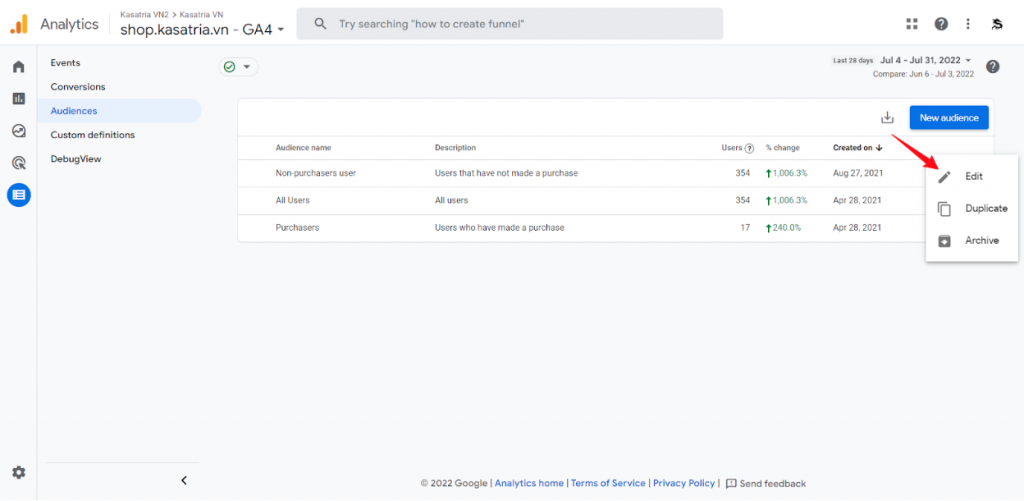Viewport: 1024px width, 501px height.
Task: Open the date range dropdown Jul 4 - Jul 31
Action: click(925, 60)
